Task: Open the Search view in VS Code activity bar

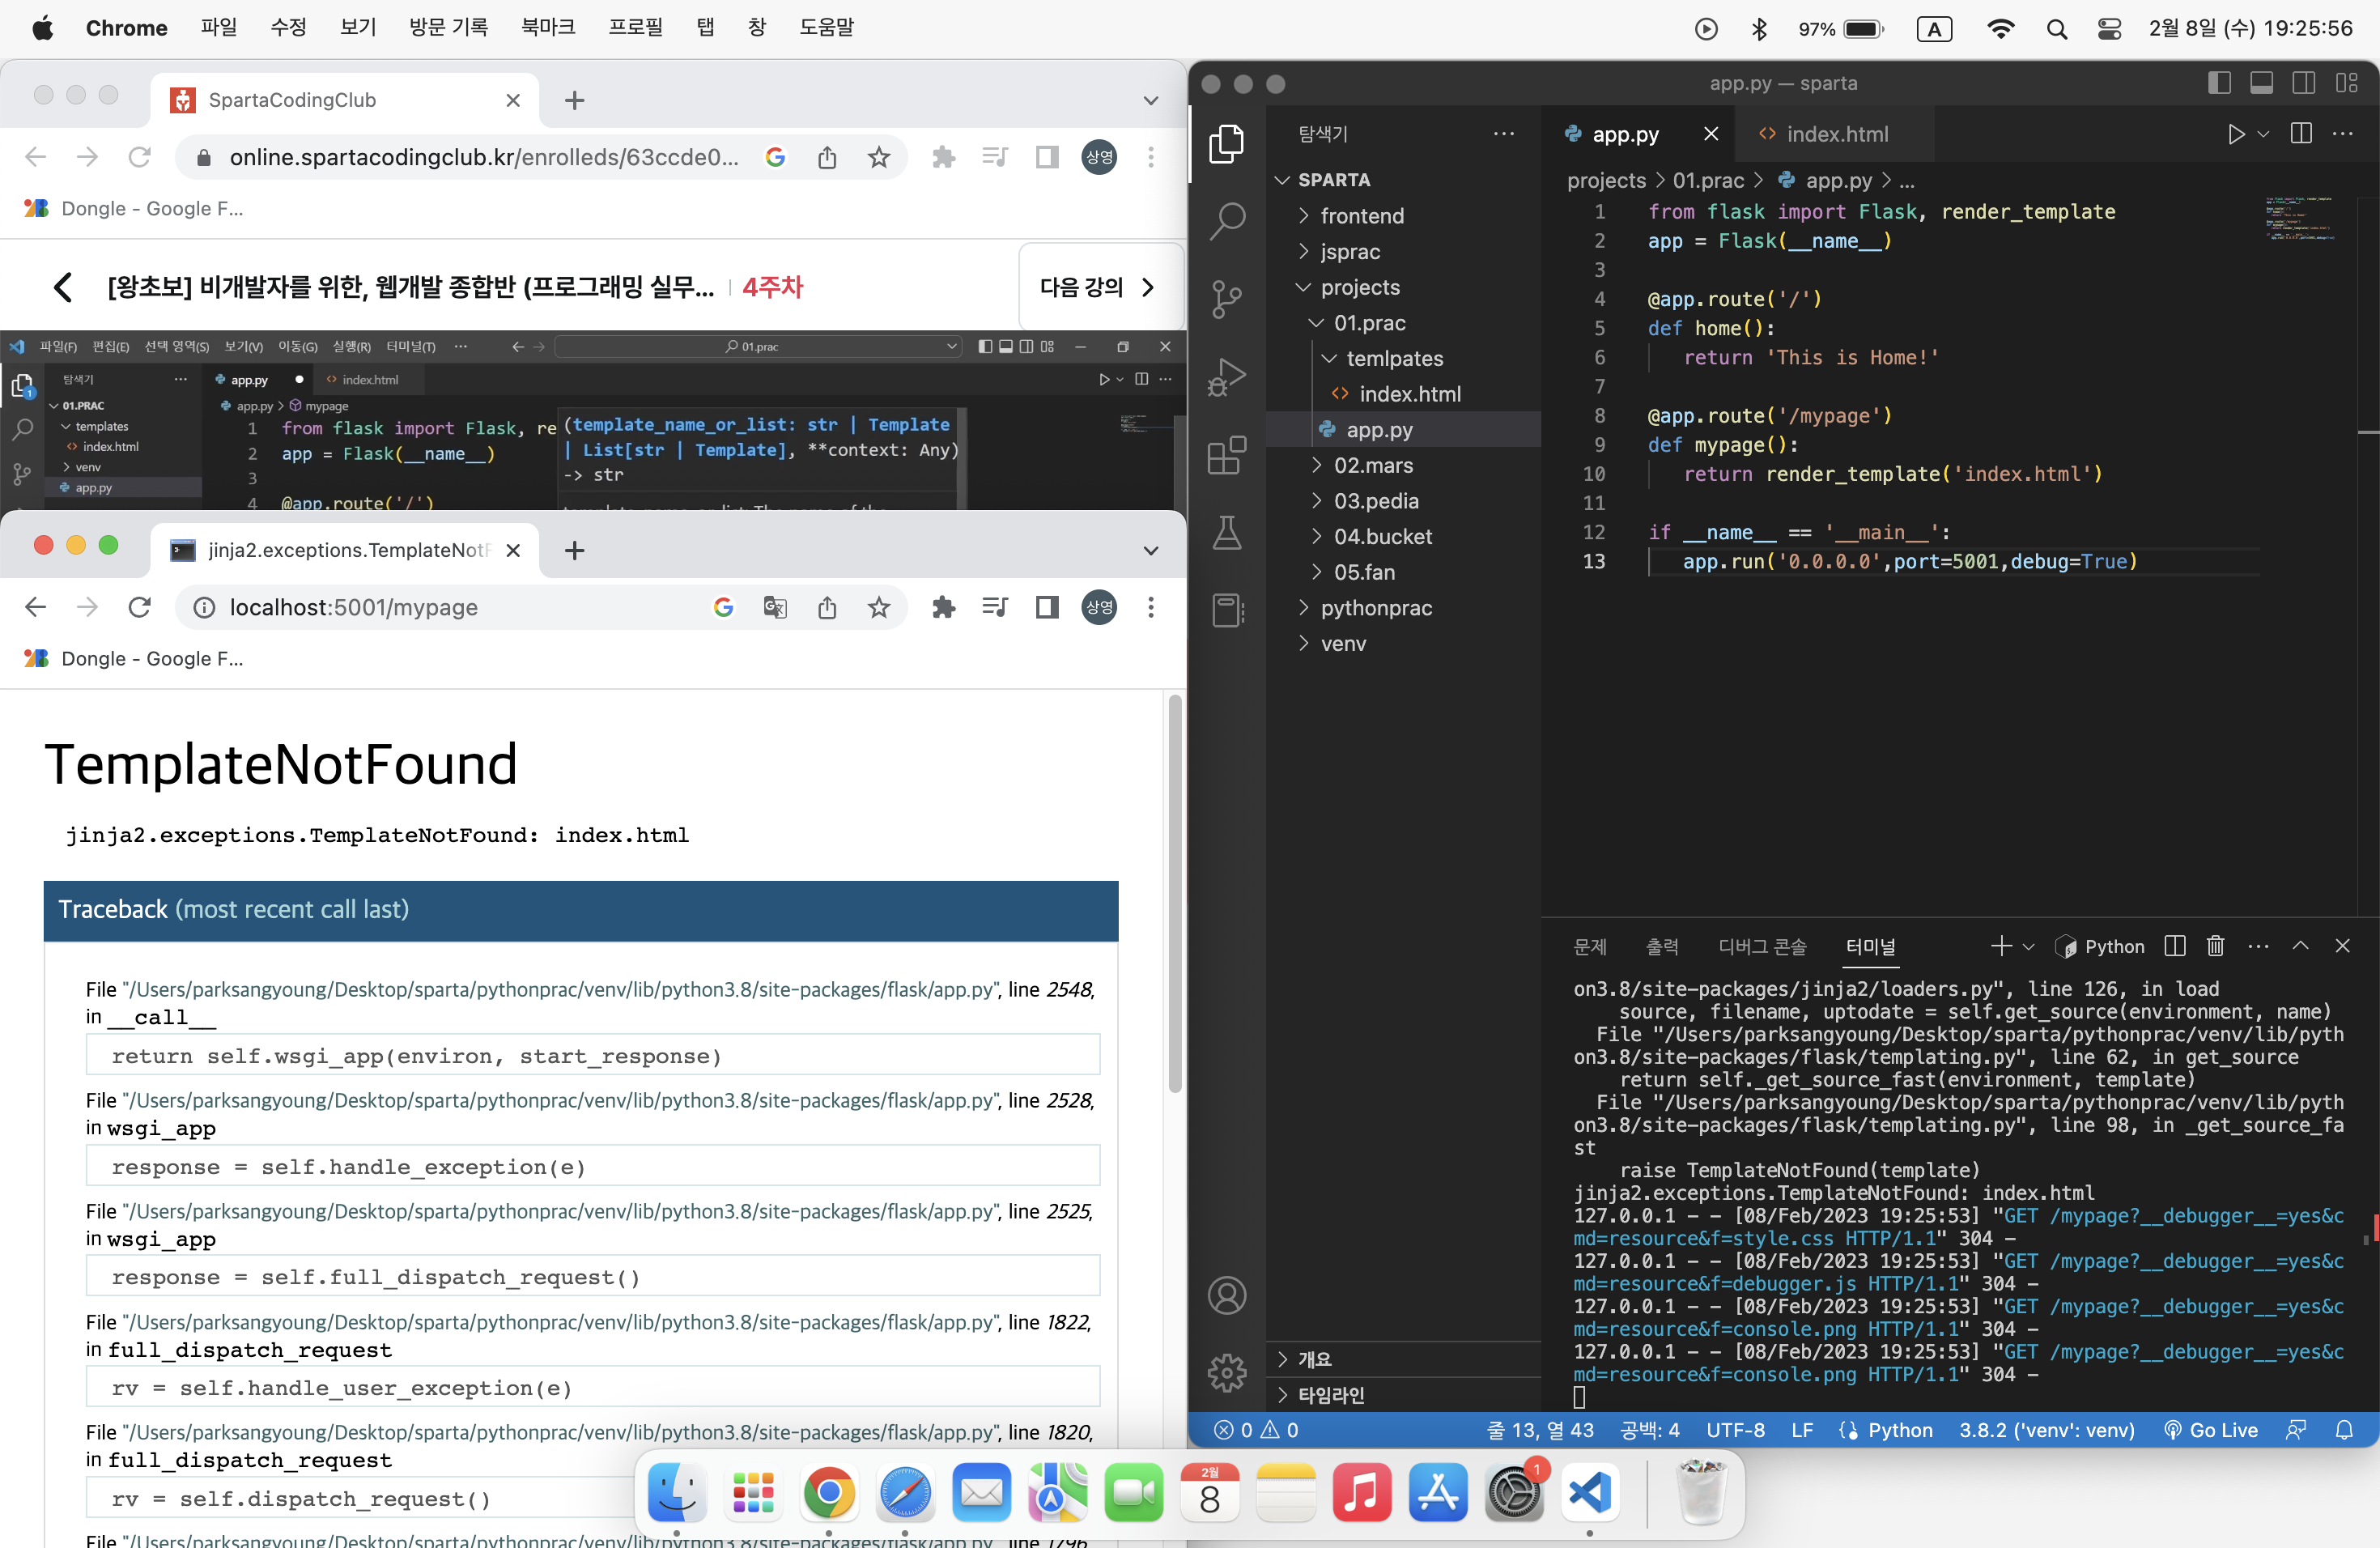Action: pos(1226,221)
